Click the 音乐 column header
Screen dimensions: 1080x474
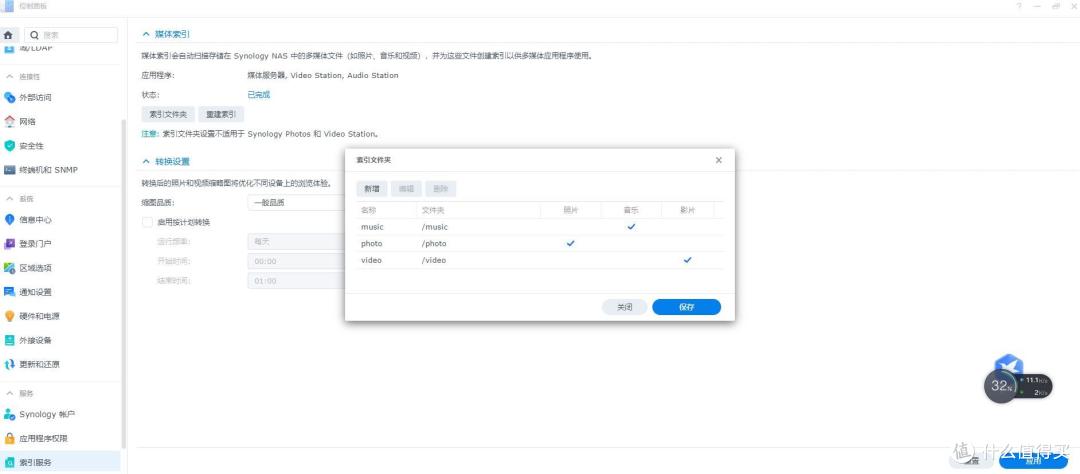[631, 210]
